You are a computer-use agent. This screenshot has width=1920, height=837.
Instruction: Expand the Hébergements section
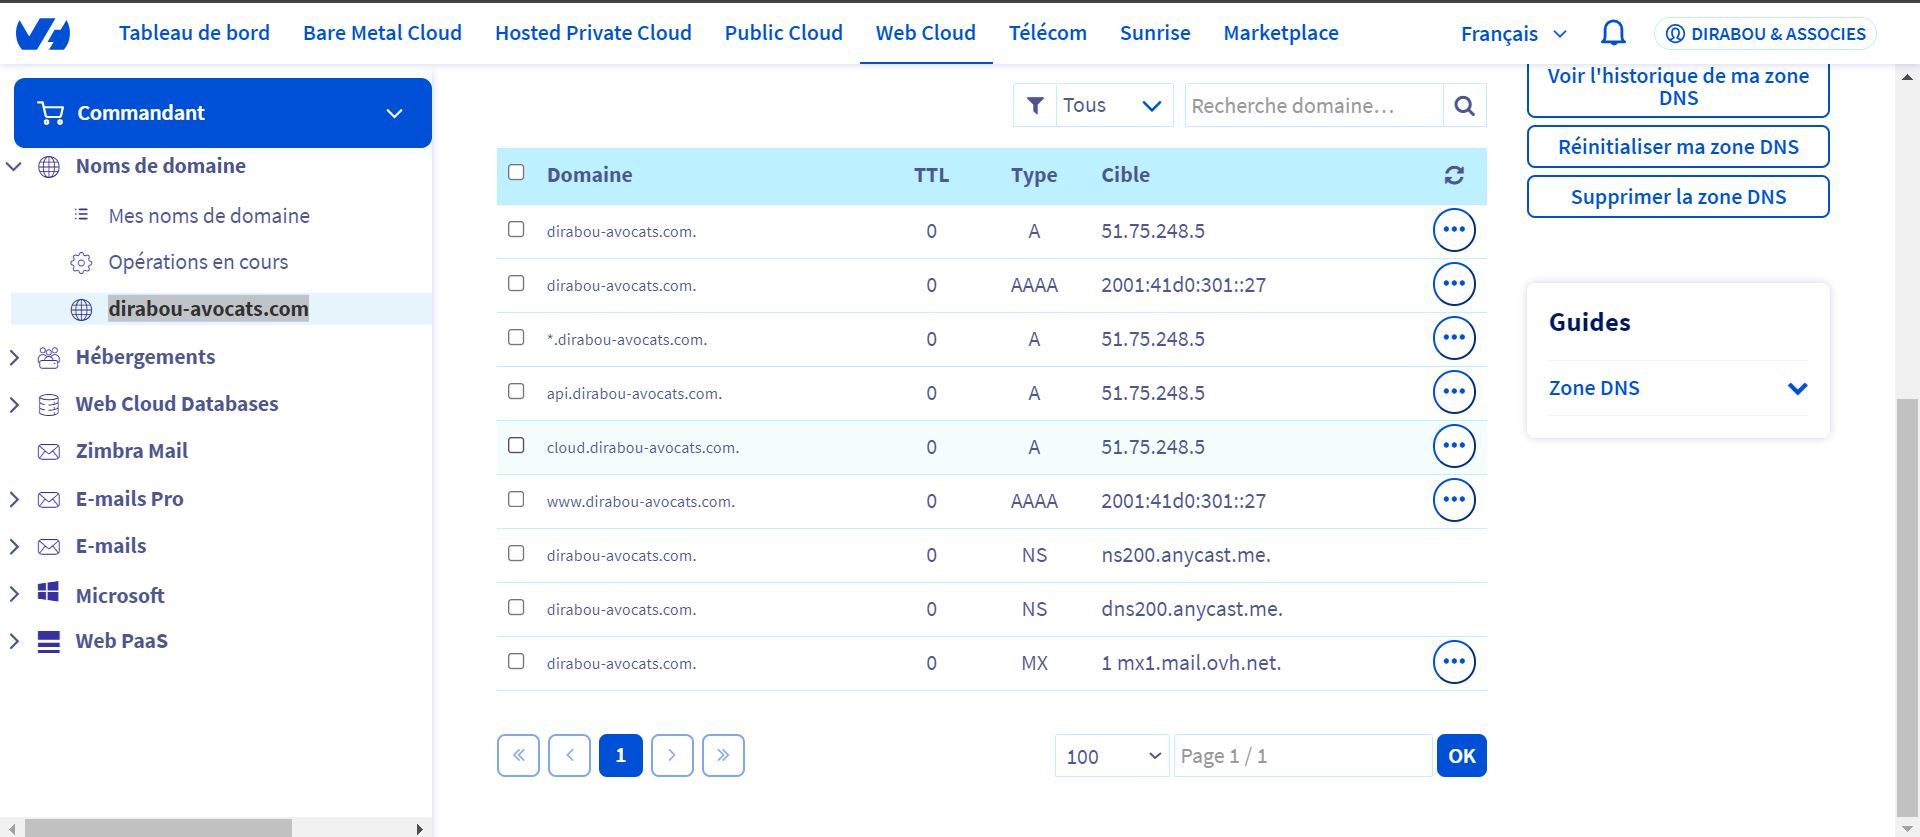(14, 357)
